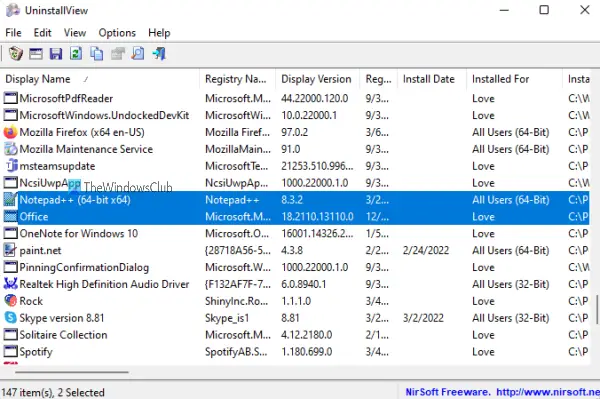The width and height of the screenshot is (600, 399).
Task: Select the Mozilla Maintenance Service entry
Action: tap(86, 149)
